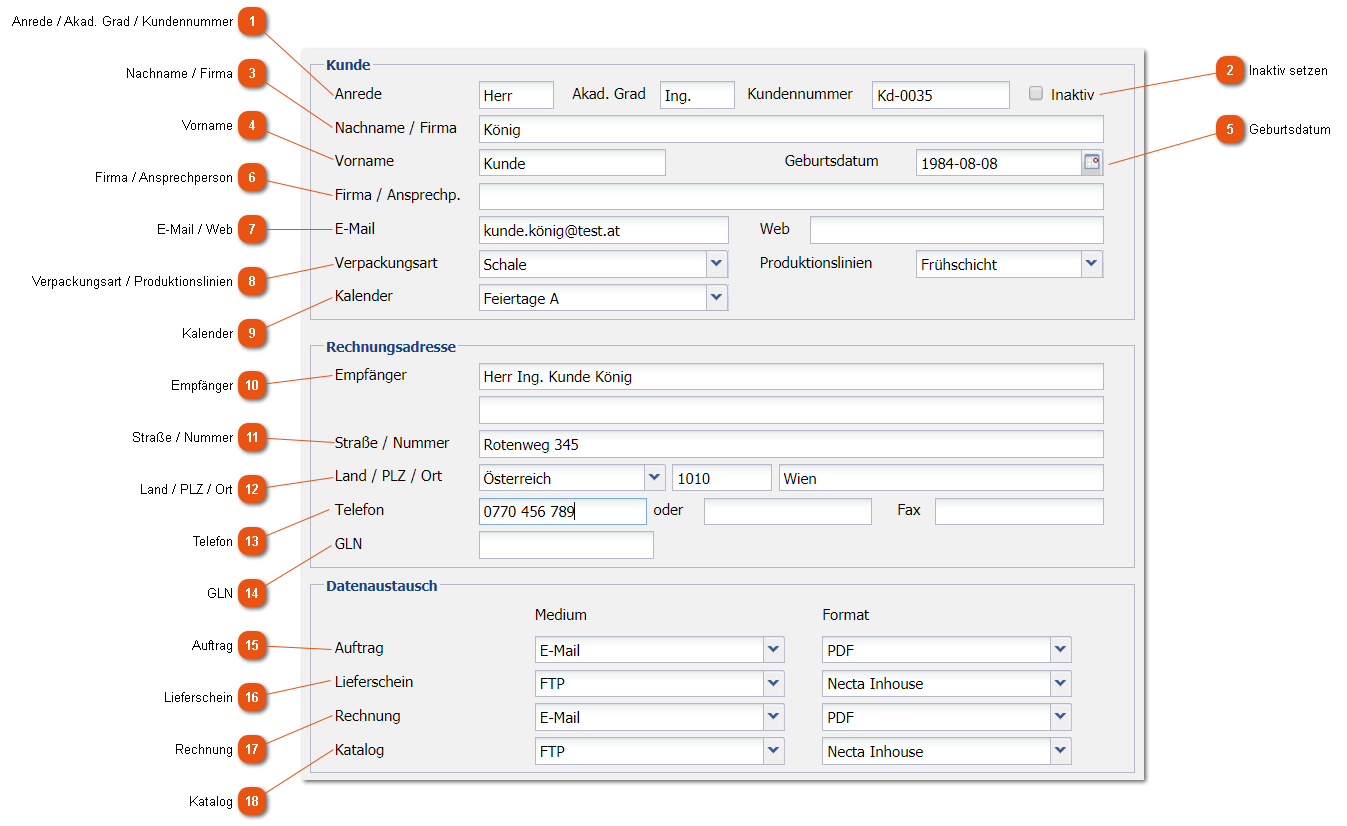Click the Anrede field containing Herr
This screenshot has width=1347, height=826.
(x=516, y=95)
